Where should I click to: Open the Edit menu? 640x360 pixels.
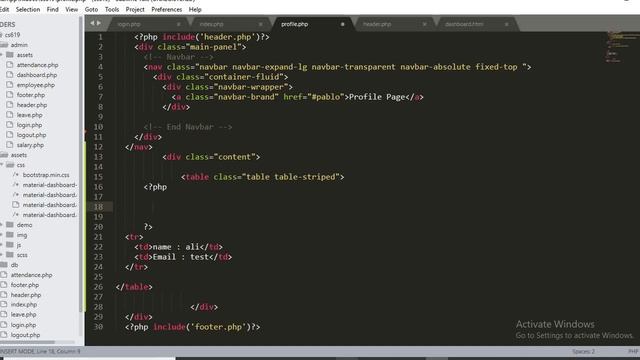[4, 9]
